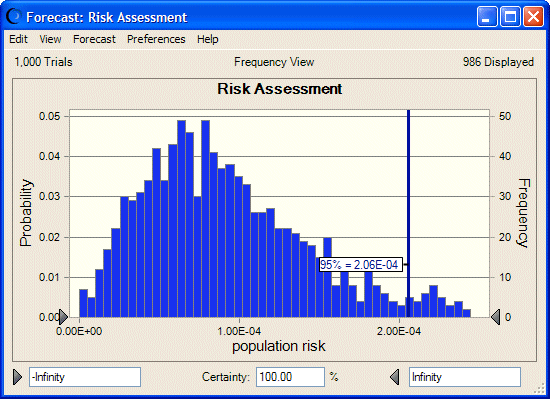The height and width of the screenshot is (399, 550).
Task: Click the Frequency axis label
Action: (x=523, y=213)
